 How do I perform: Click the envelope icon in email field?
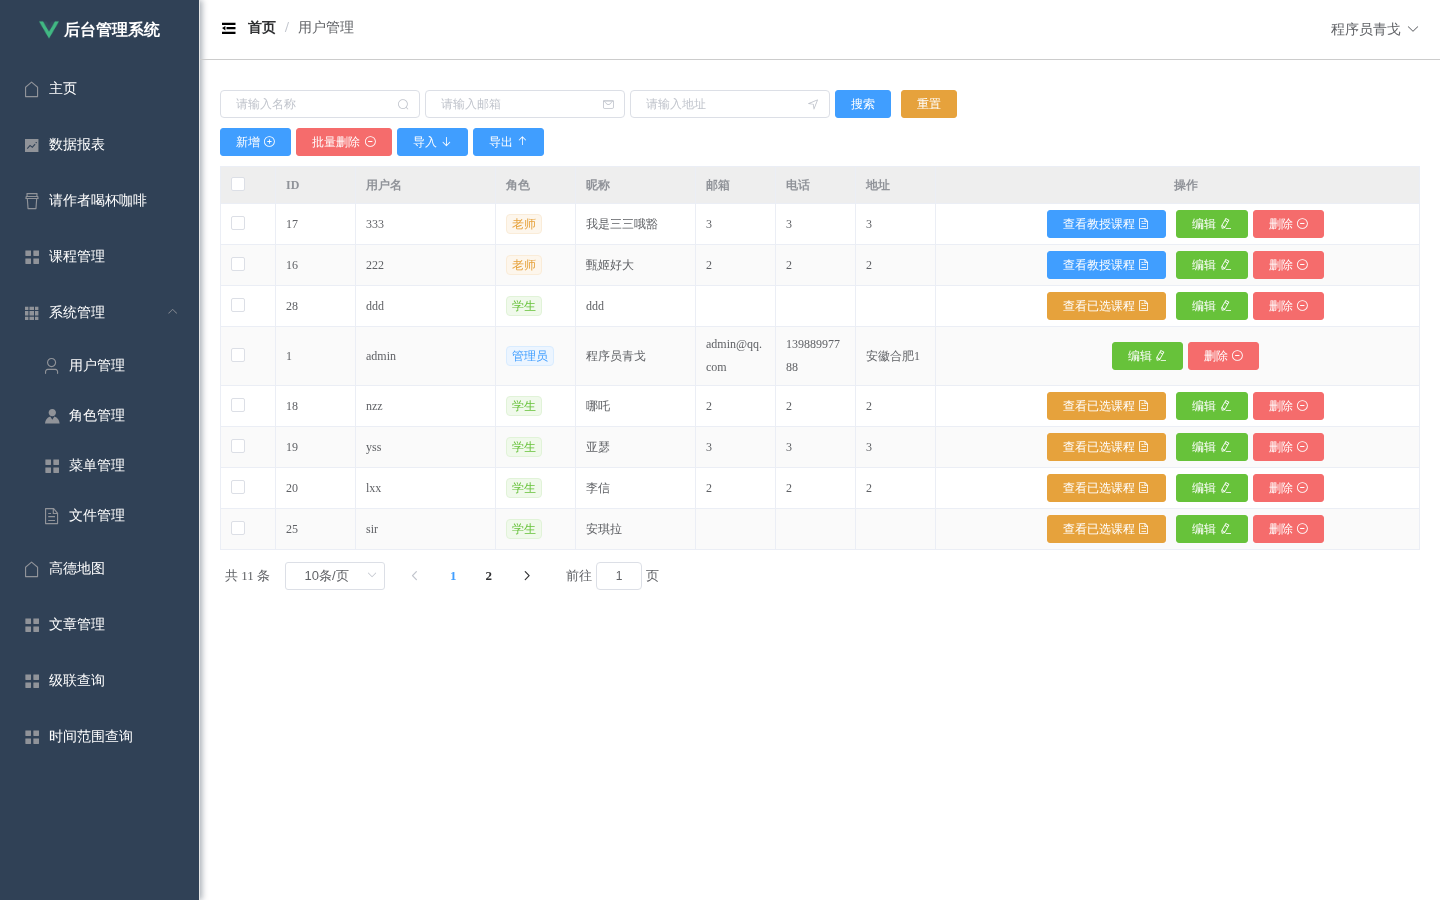[x=608, y=104]
